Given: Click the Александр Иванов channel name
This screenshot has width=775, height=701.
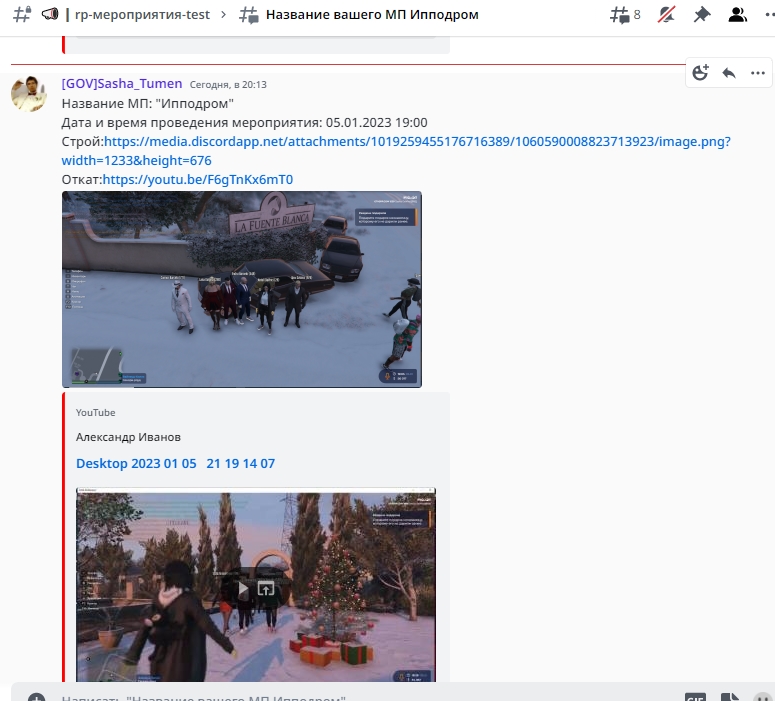Looking at the screenshot, I should pyautogui.click(x=129, y=437).
